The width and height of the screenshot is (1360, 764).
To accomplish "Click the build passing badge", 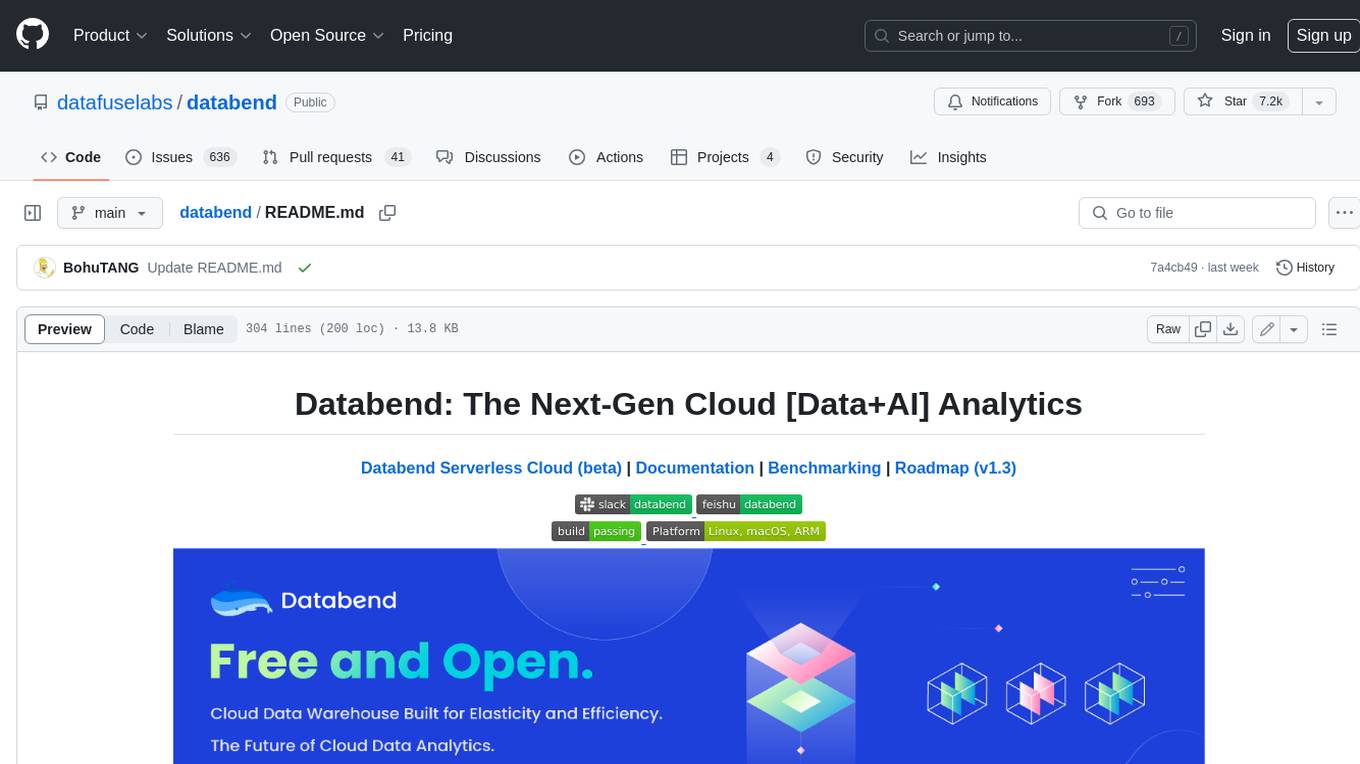I will (596, 531).
